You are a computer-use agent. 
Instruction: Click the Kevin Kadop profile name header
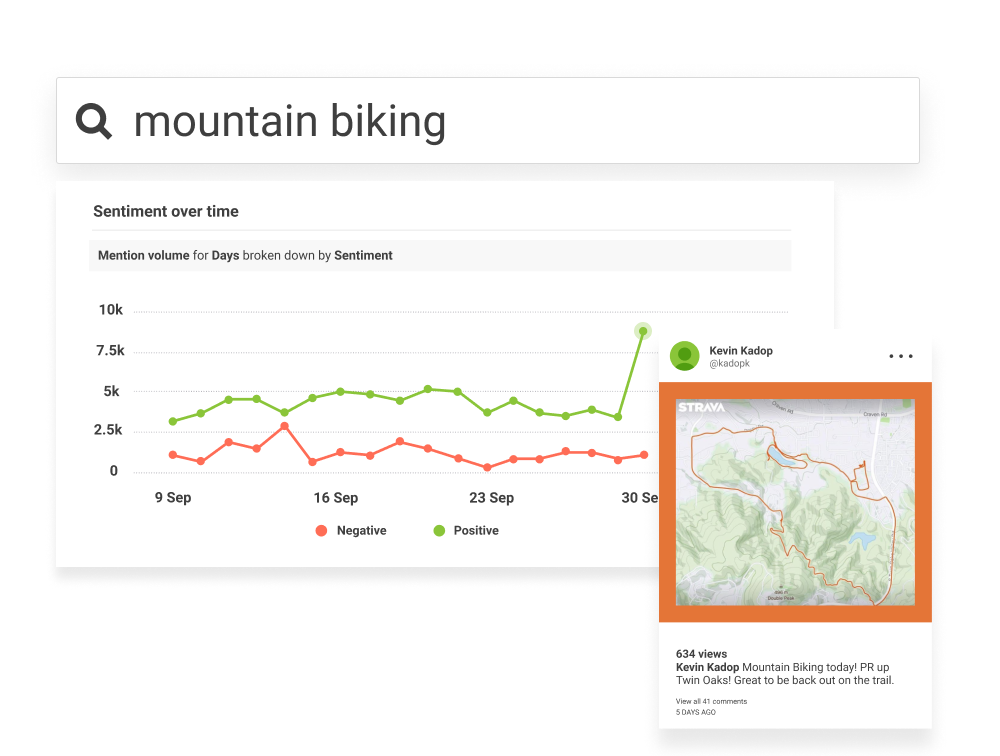[740, 350]
